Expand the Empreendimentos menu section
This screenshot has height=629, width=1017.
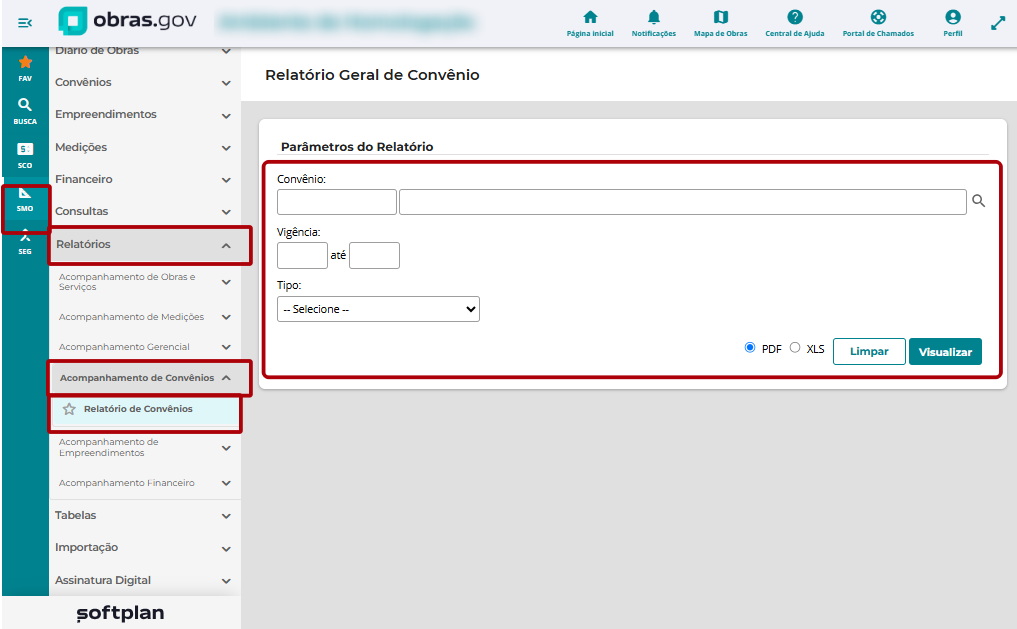click(x=144, y=115)
